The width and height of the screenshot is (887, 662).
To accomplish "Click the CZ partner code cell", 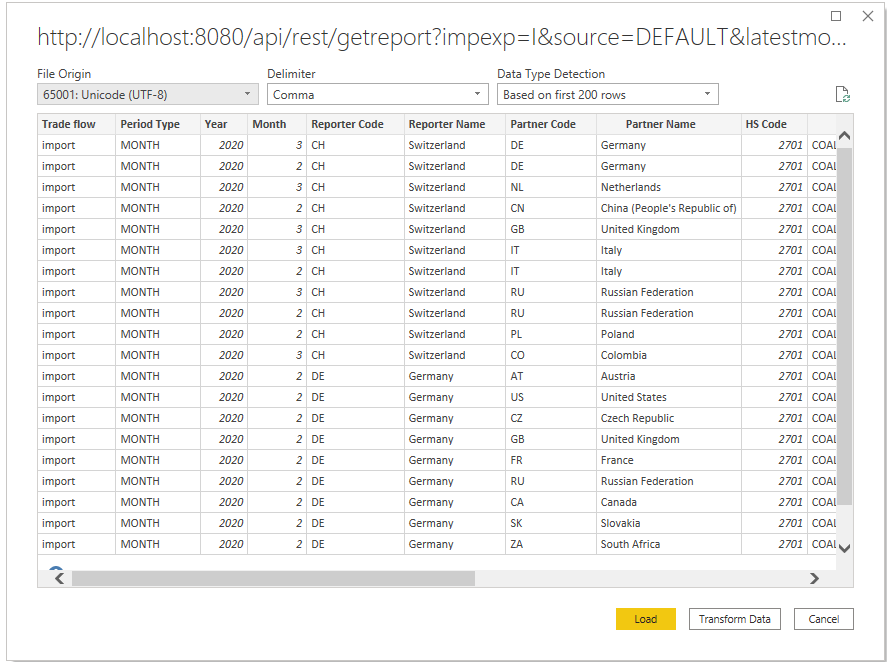I will coord(551,418).
